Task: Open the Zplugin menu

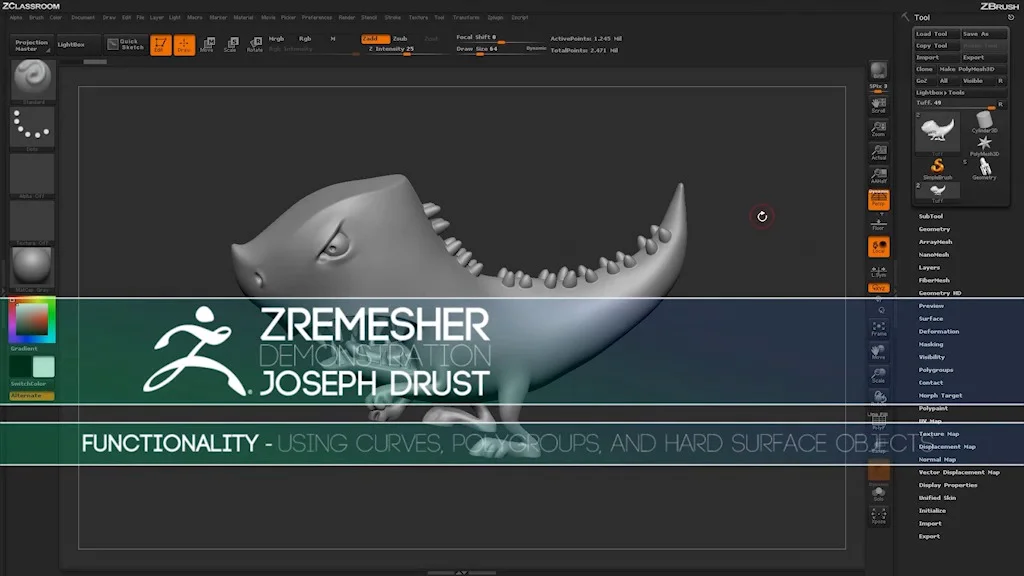Action: click(x=495, y=18)
